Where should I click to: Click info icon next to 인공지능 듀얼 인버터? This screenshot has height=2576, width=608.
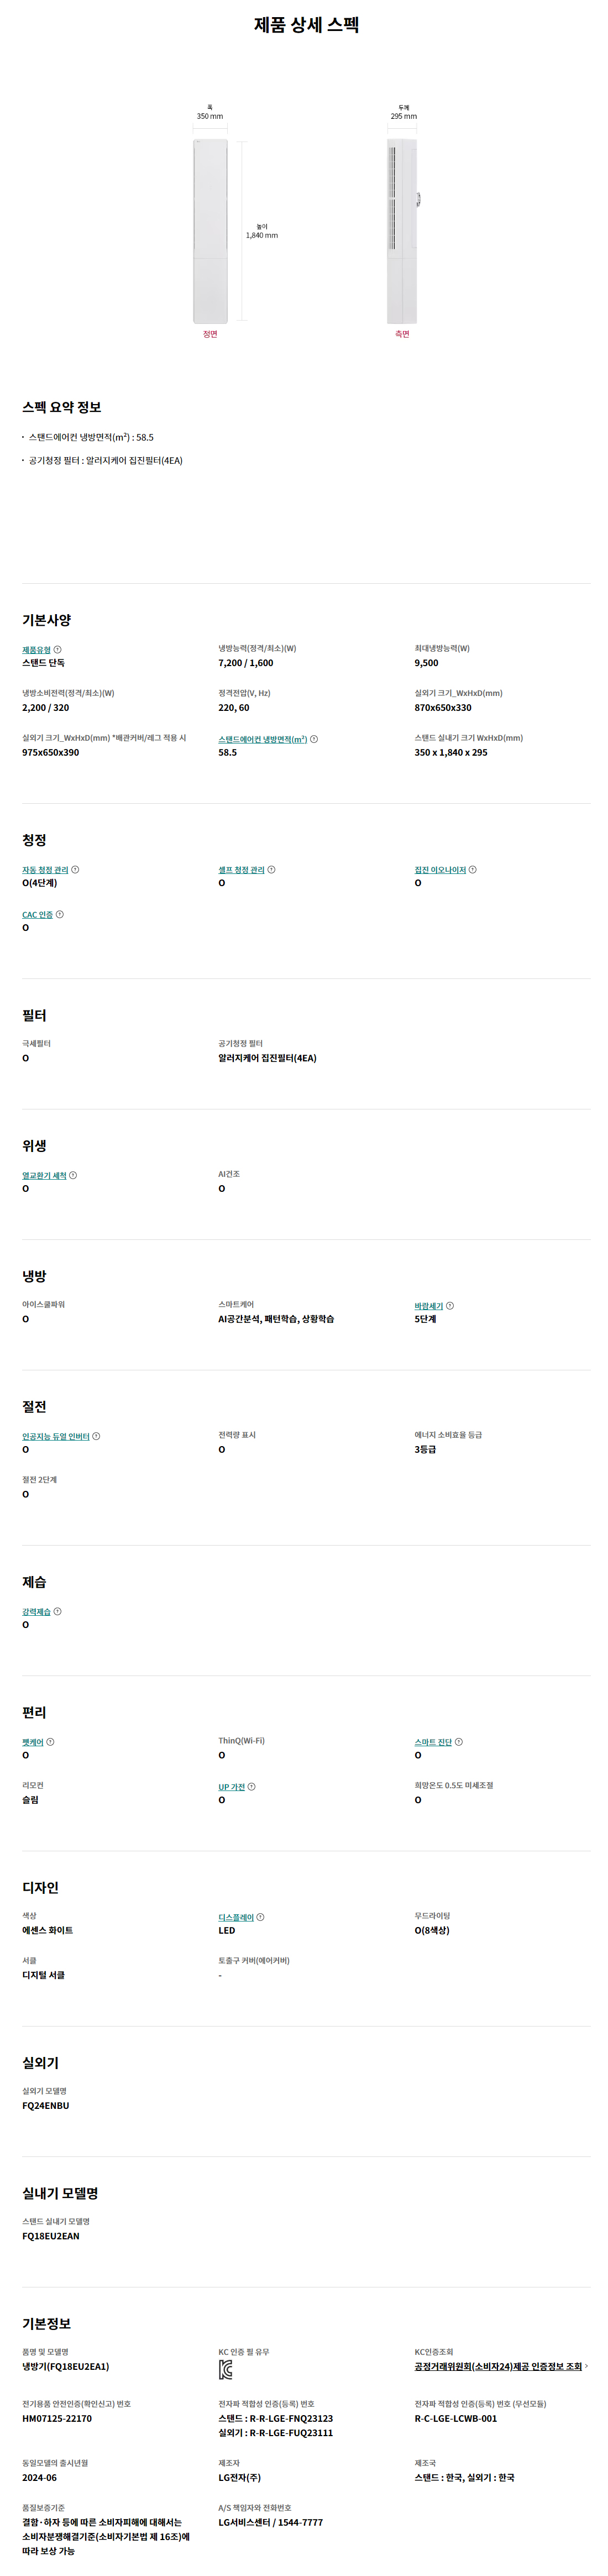pos(96,1437)
